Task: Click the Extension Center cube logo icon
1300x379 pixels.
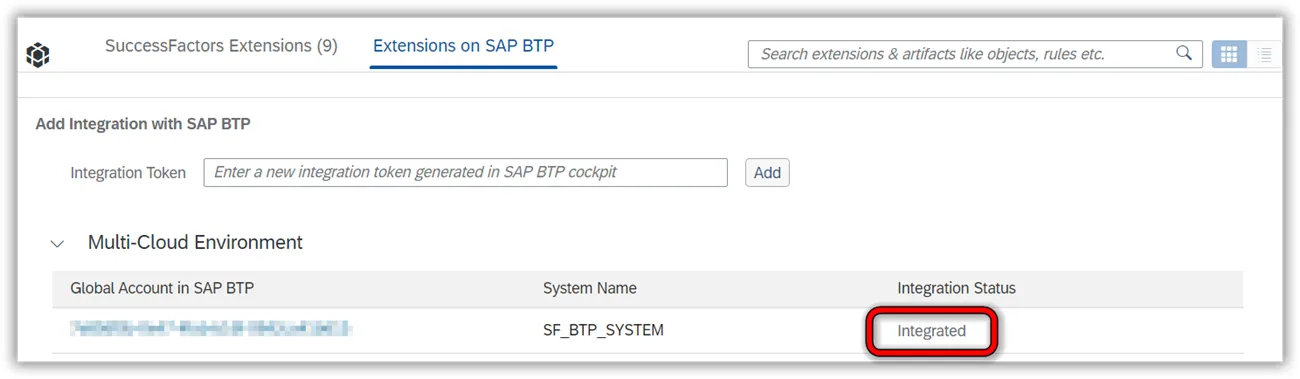Action: (x=38, y=55)
